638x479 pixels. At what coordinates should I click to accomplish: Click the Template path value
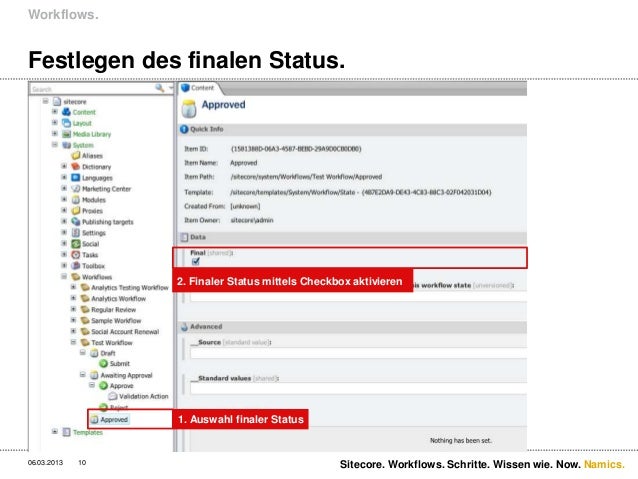tap(361, 192)
